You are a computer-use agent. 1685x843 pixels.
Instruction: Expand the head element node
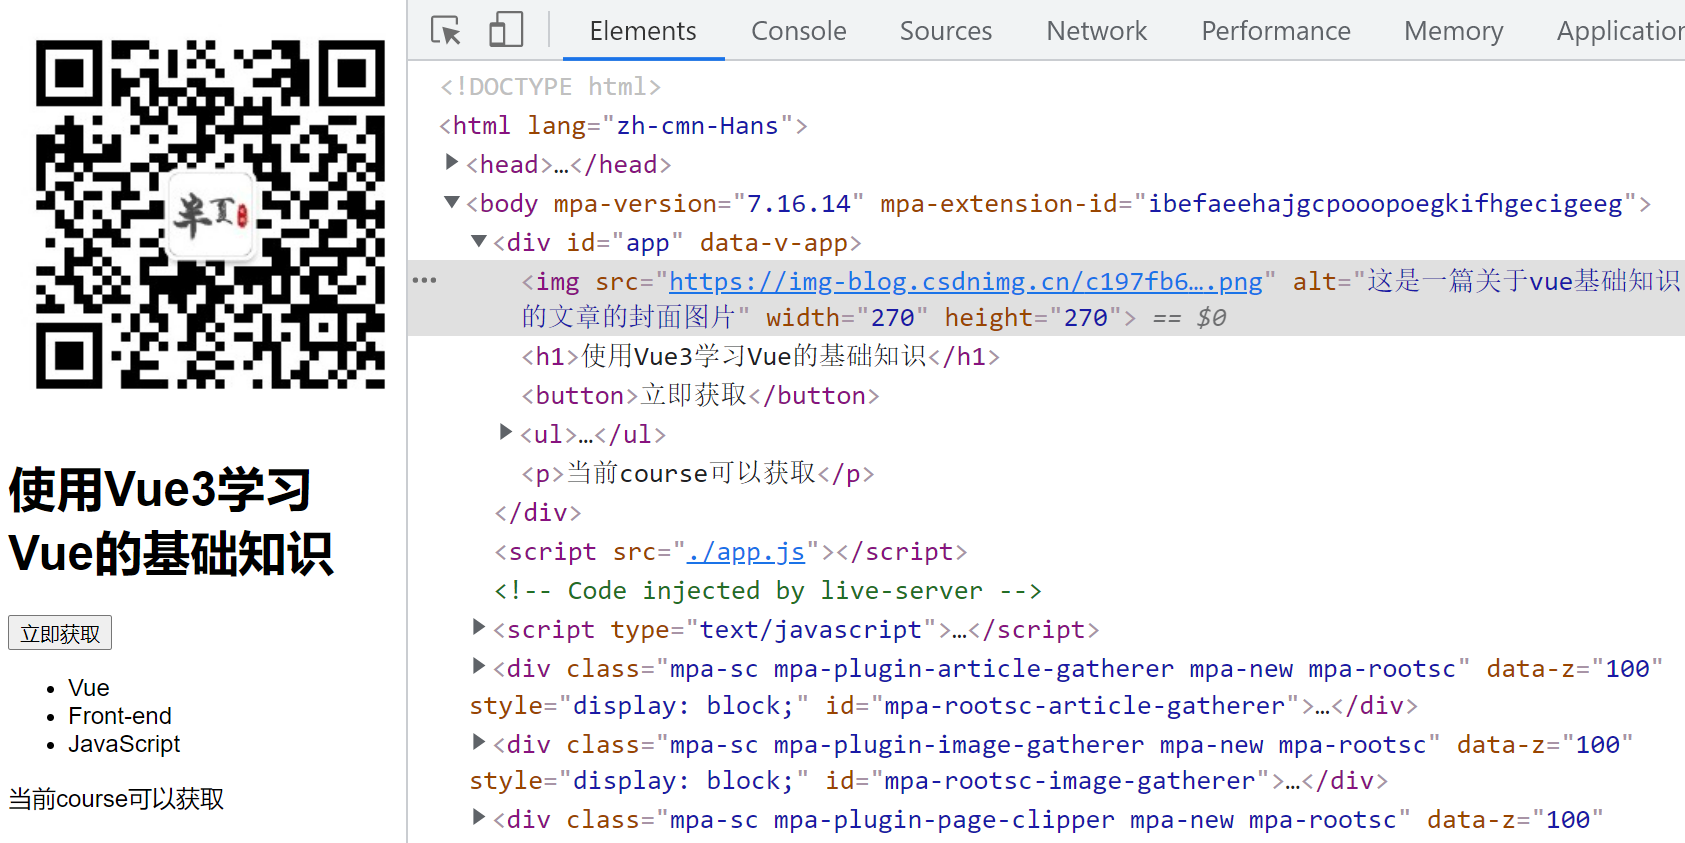pos(451,162)
